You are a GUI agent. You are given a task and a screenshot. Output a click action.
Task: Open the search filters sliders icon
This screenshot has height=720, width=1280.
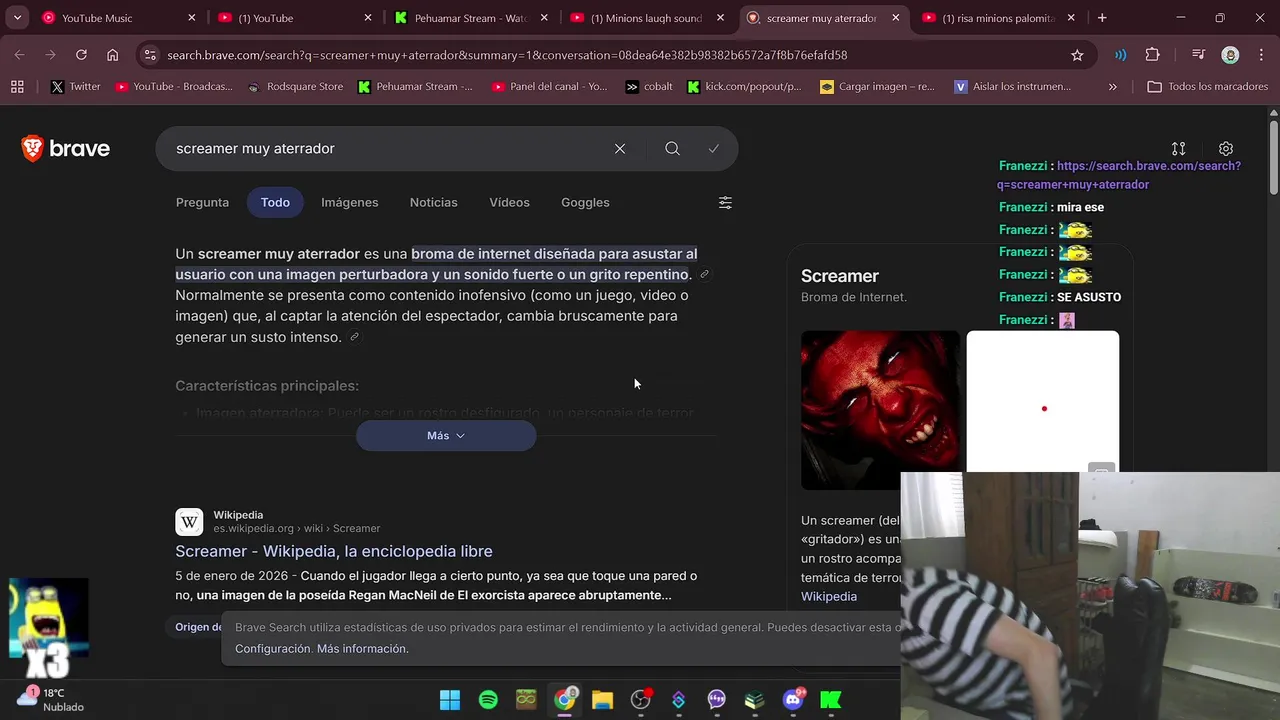pos(725,202)
